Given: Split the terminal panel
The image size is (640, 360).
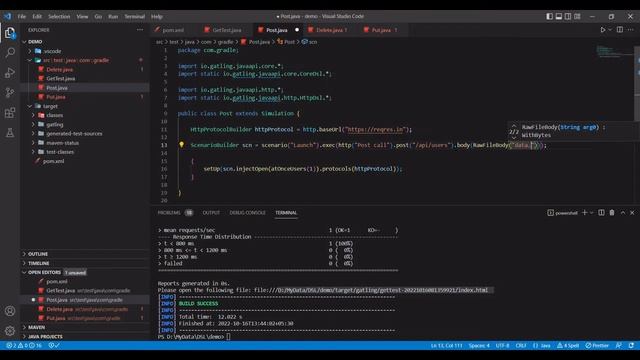Looking at the screenshot, I should pos(601,213).
